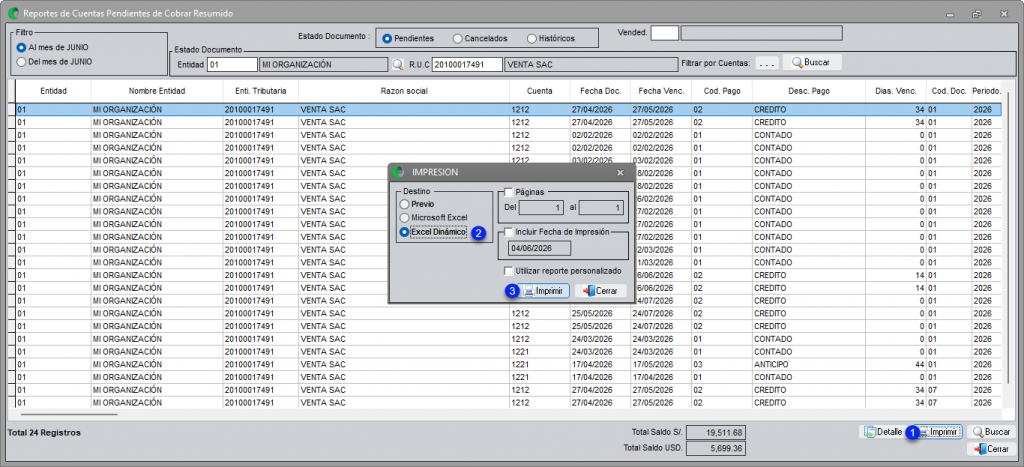The width and height of the screenshot is (1024, 467).
Task: Click Imprimir button in IMPRESION dialog
Action: click(545, 291)
